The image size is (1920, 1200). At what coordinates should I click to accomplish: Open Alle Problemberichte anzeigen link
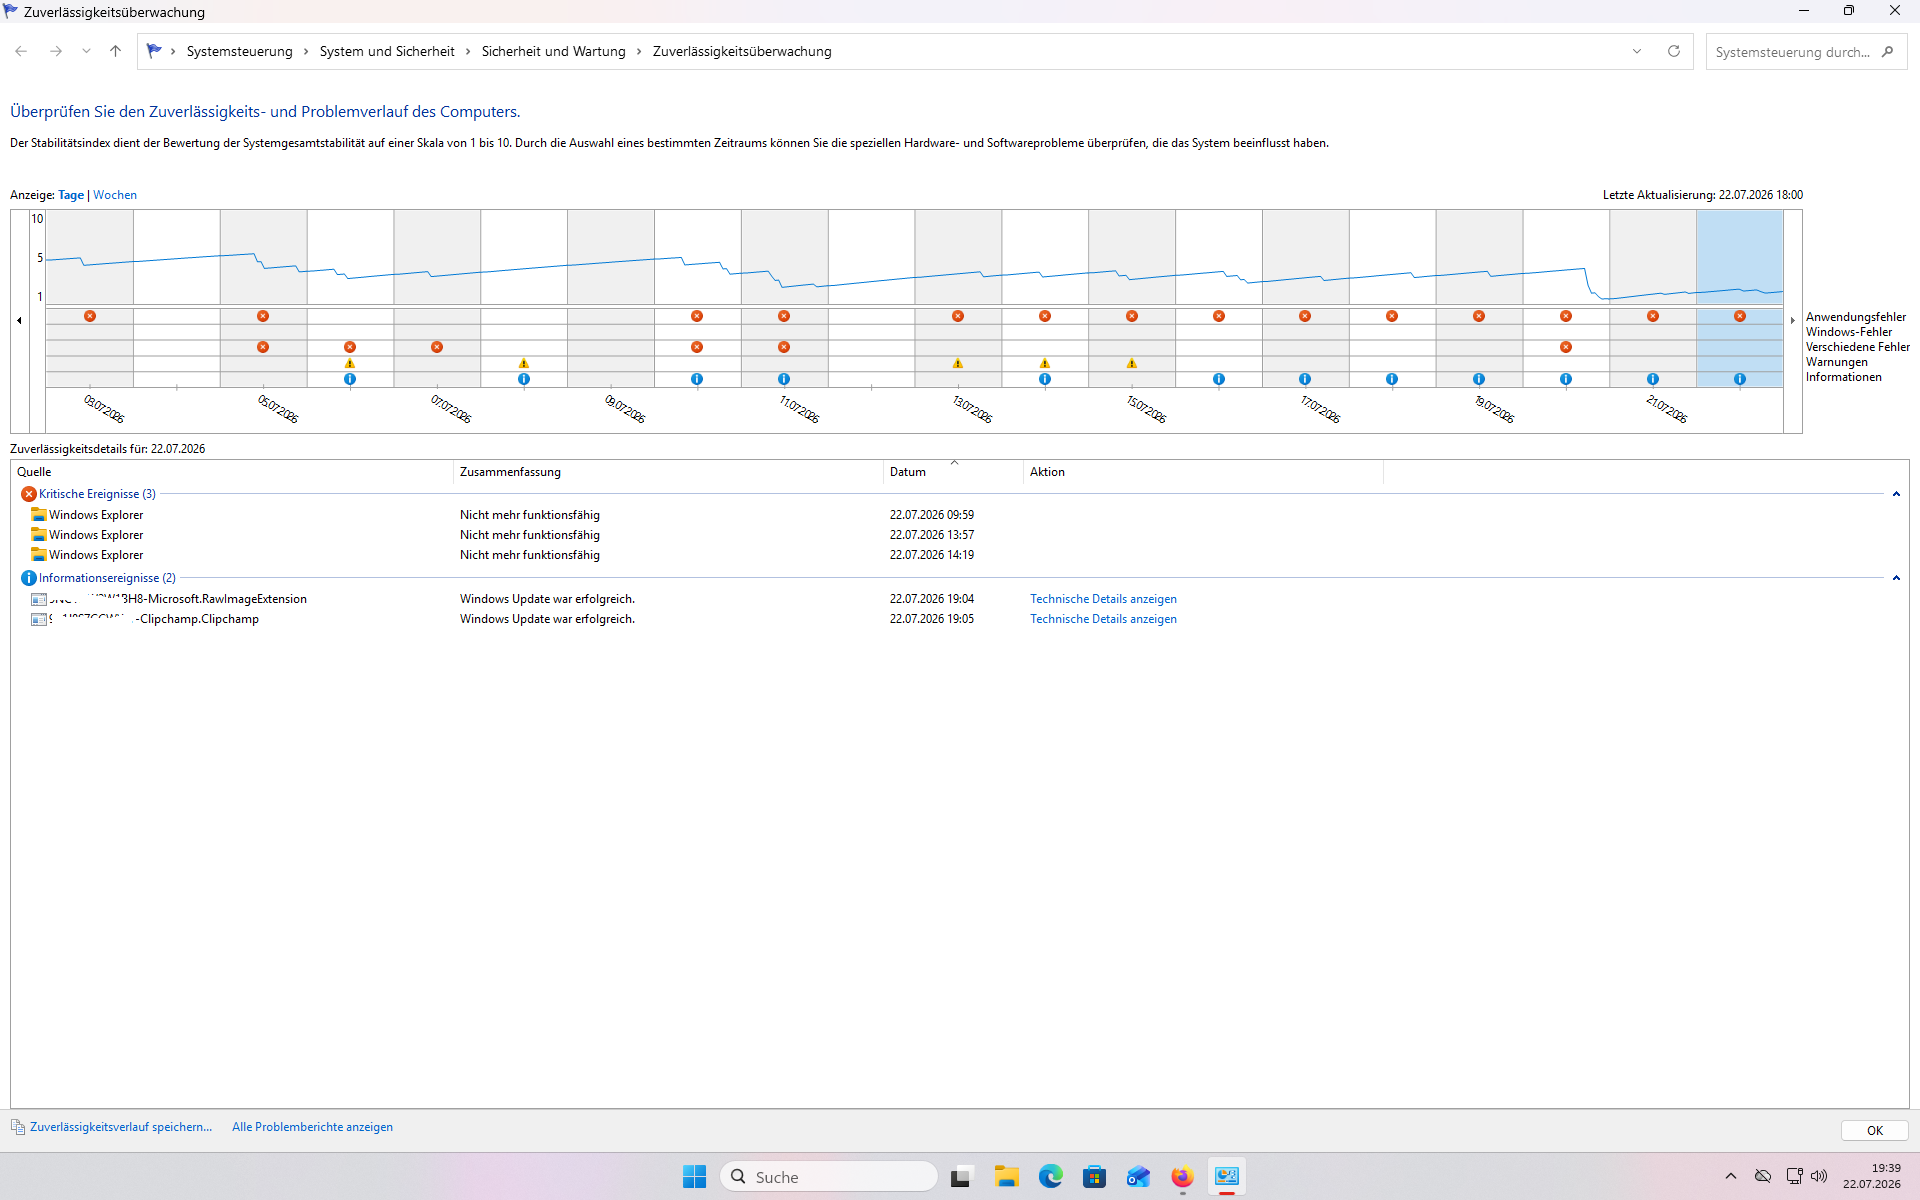[x=312, y=1127]
